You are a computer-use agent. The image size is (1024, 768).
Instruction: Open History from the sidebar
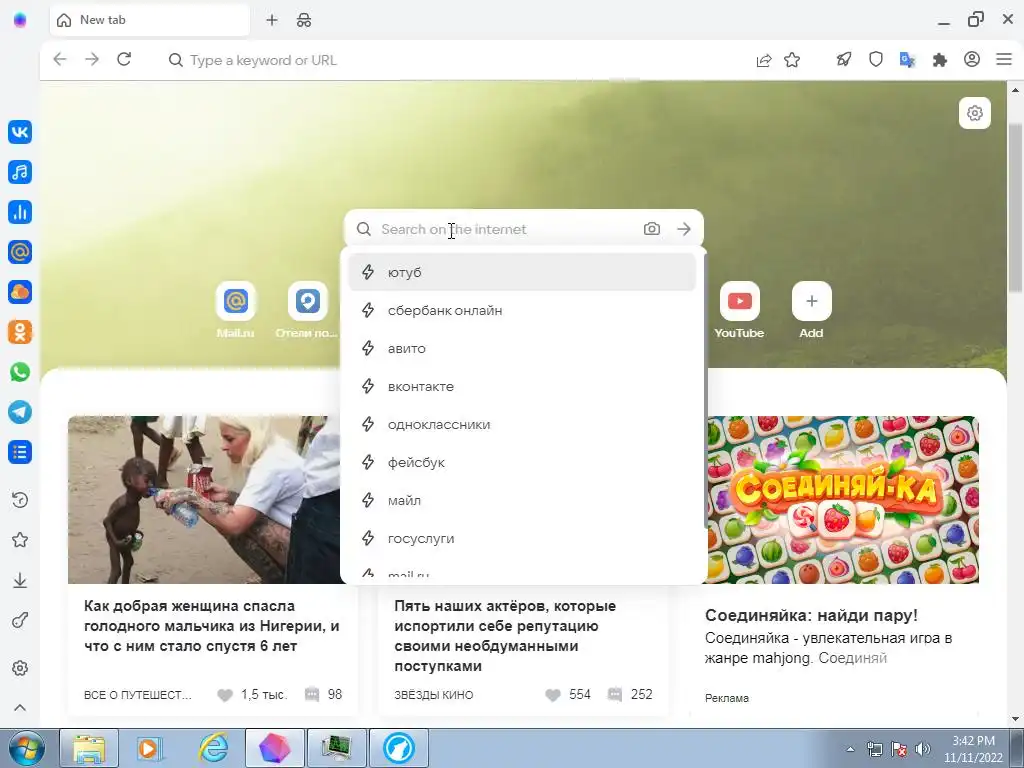[x=20, y=500]
